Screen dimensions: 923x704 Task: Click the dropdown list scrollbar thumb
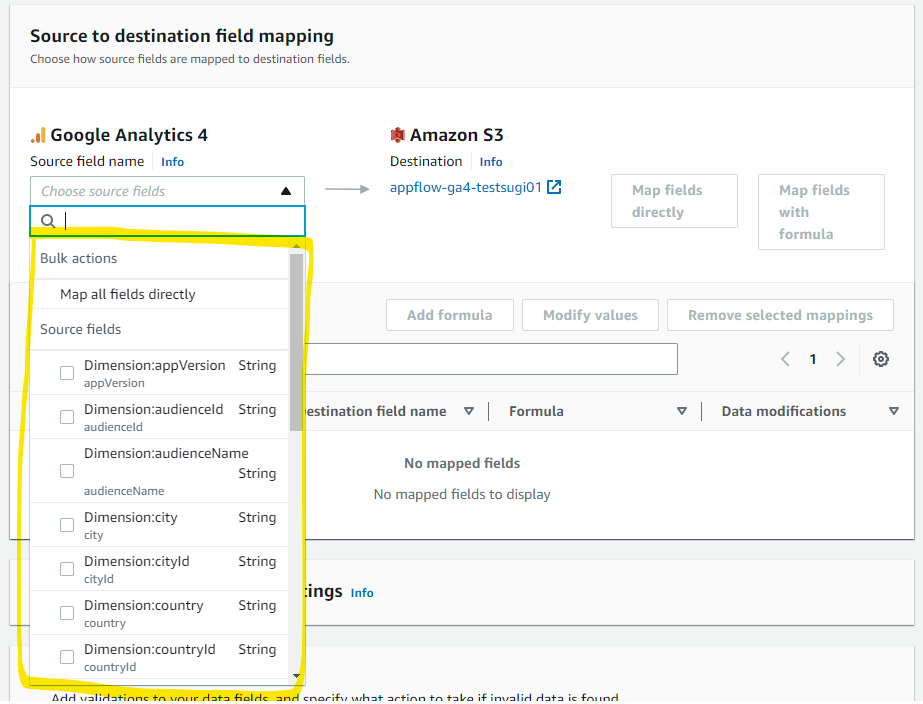296,342
